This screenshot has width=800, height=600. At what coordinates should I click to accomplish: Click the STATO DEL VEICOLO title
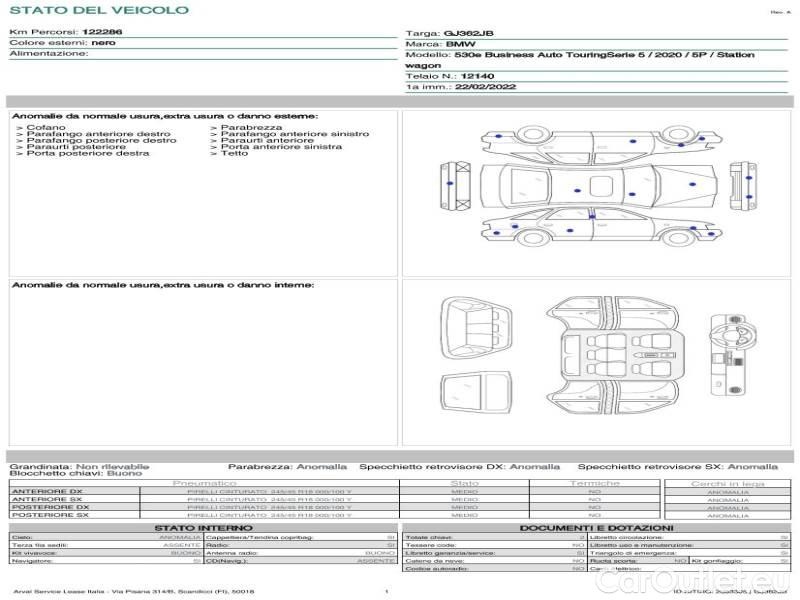coord(98,10)
